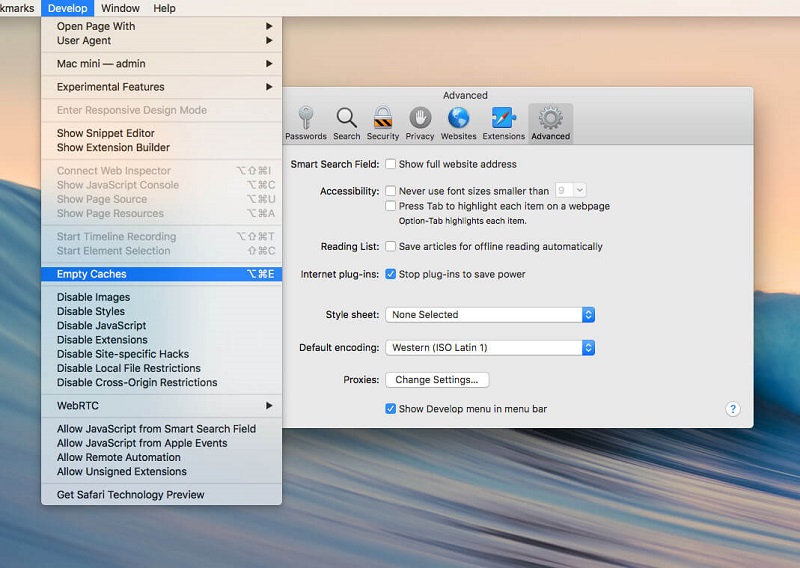Select Disable Images

click(x=161, y=297)
